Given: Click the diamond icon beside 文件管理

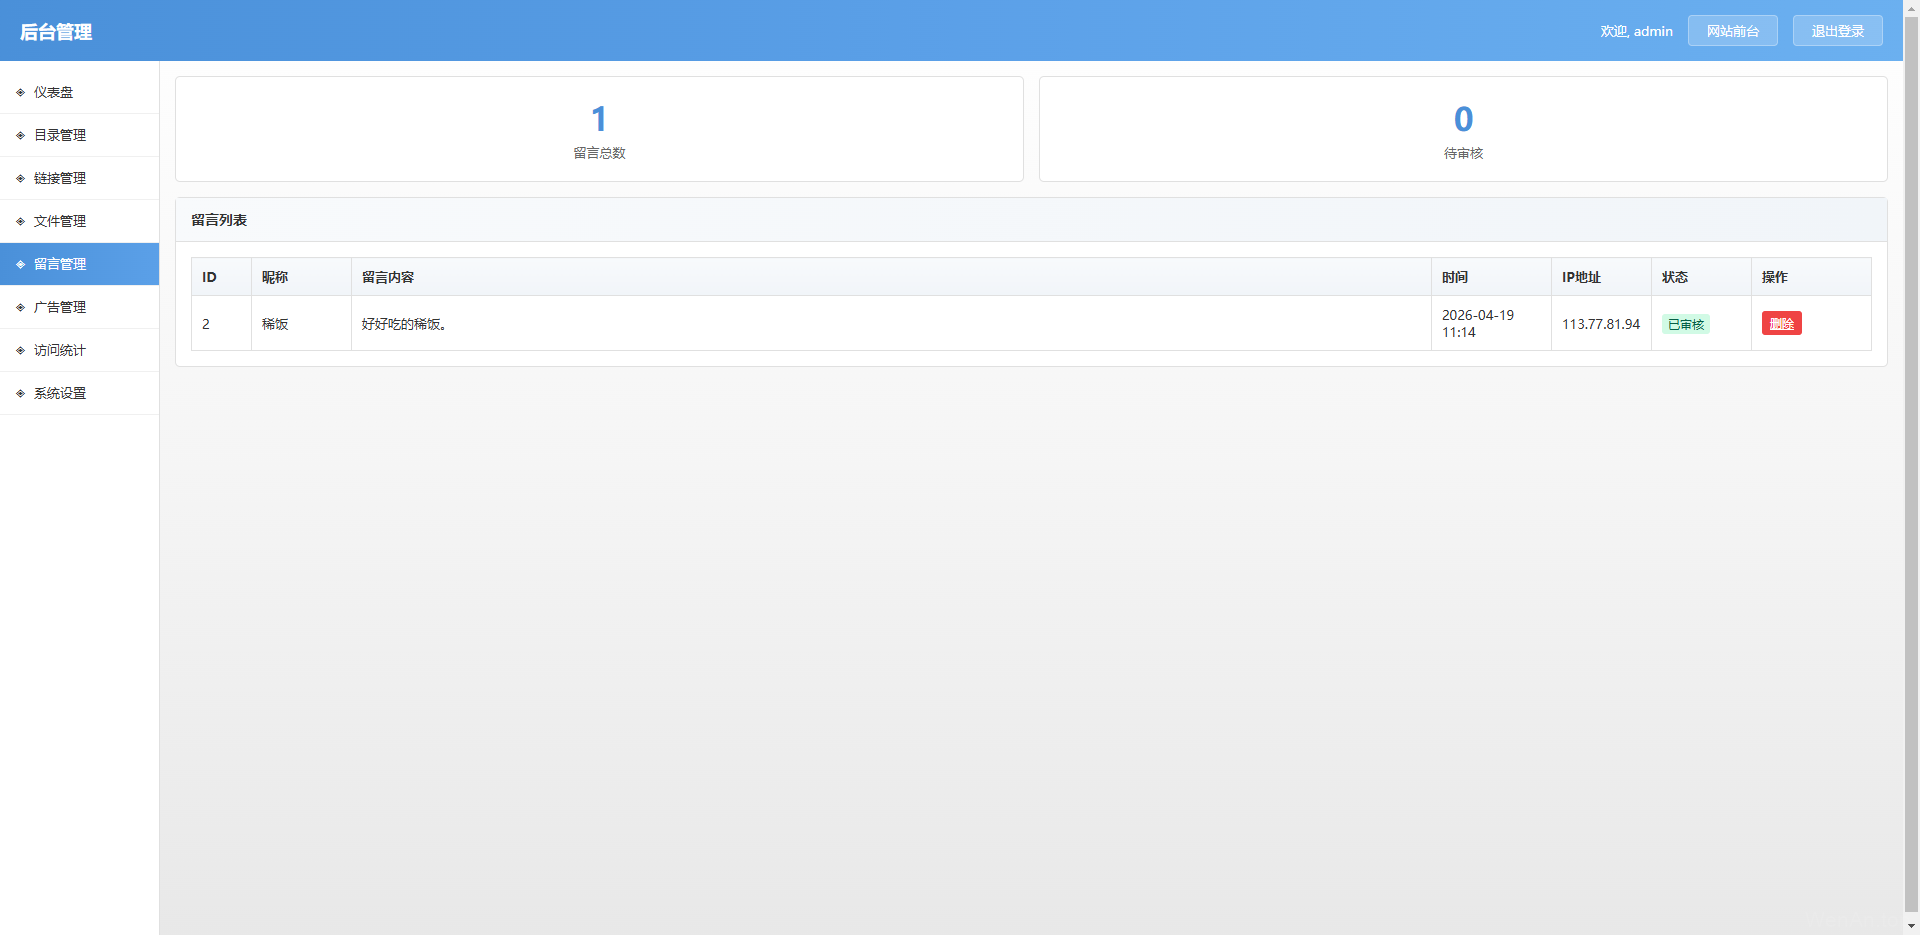Looking at the screenshot, I should 20,221.
